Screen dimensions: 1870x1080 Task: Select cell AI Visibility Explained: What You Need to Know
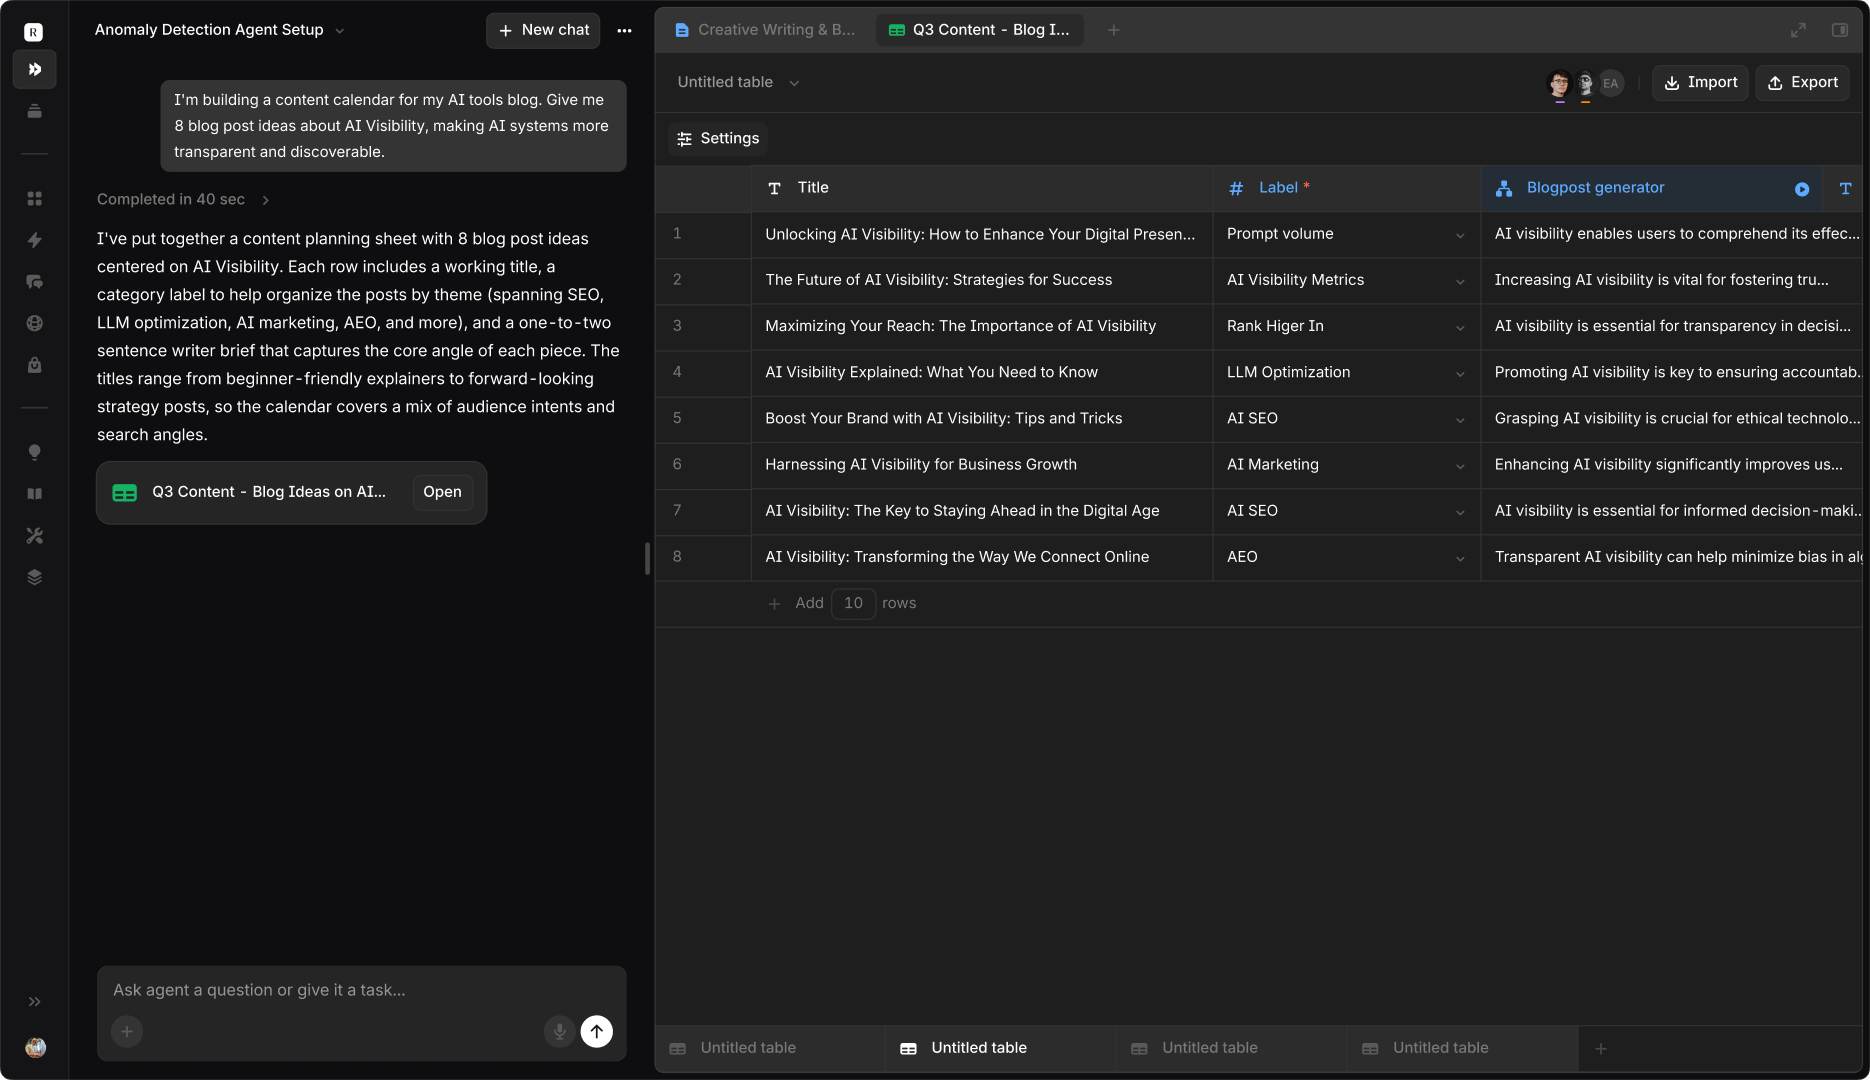tap(982, 372)
